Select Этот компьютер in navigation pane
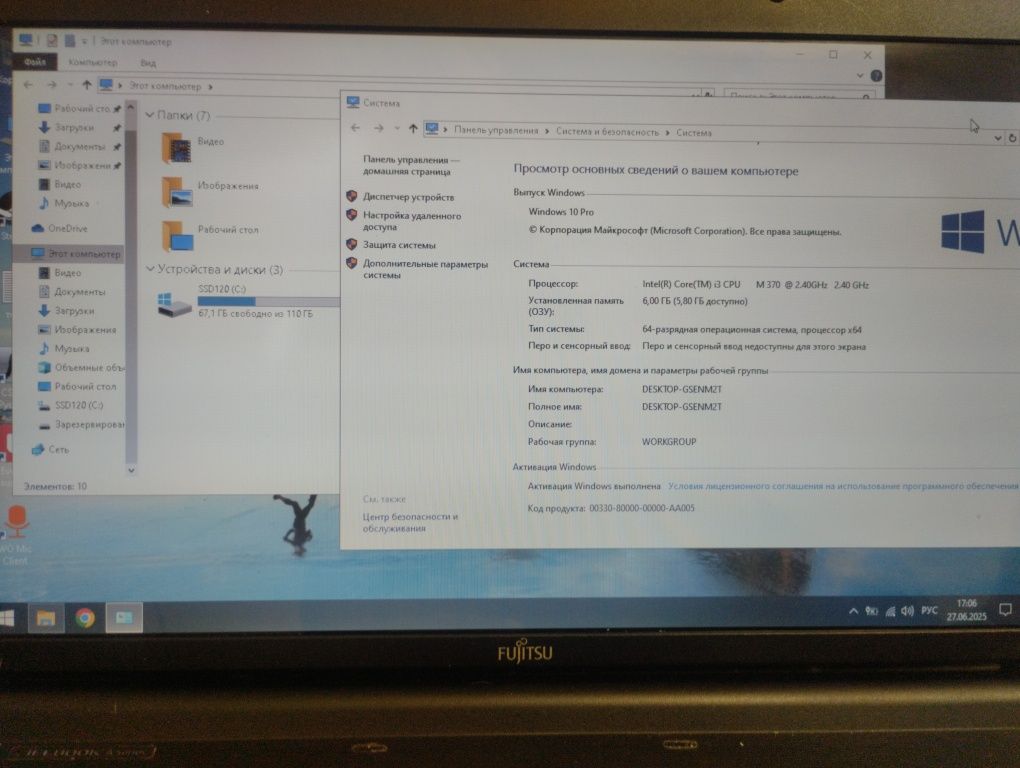This screenshot has width=1020, height=768. click(x=75, y=254)
